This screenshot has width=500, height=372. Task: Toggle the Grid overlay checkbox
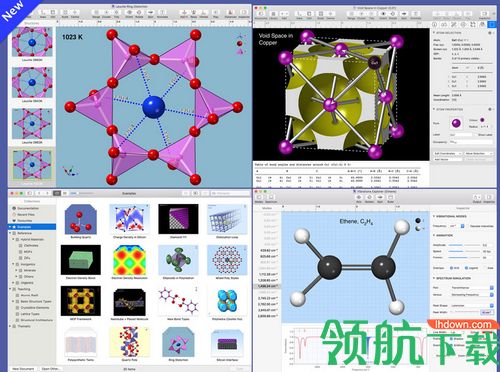452,268
